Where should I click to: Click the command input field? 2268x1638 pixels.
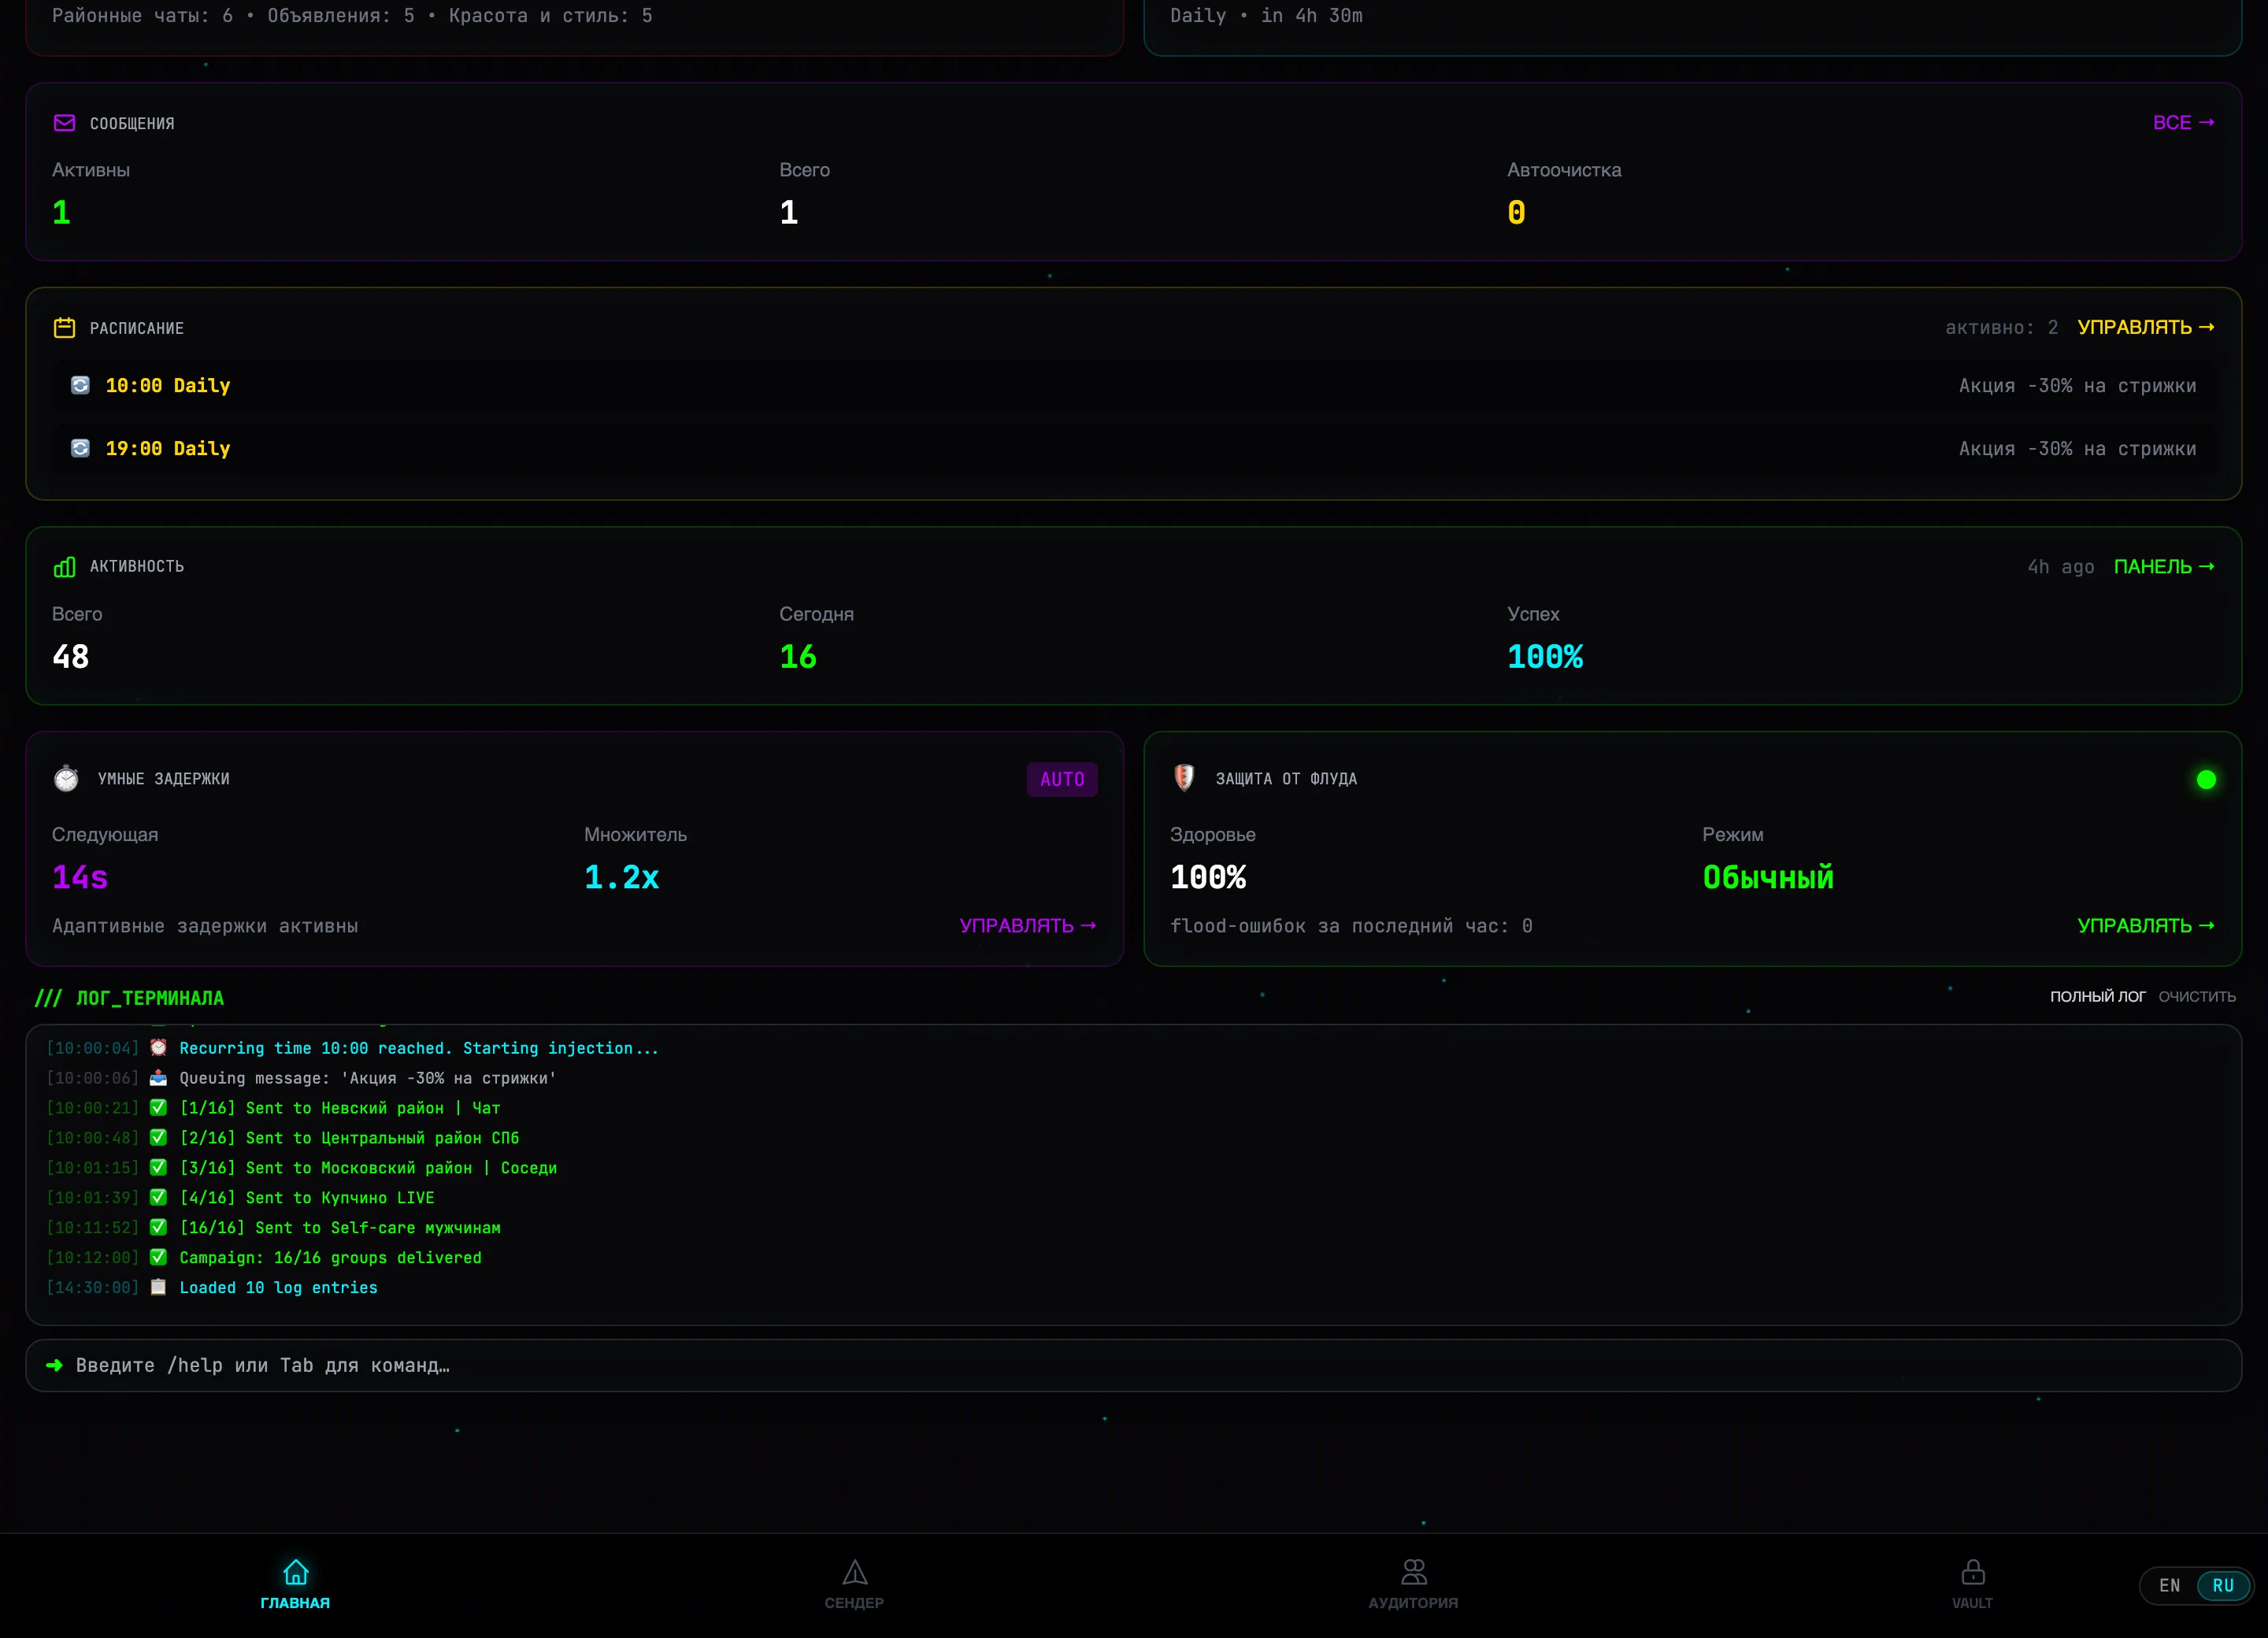[1133, 1365]
